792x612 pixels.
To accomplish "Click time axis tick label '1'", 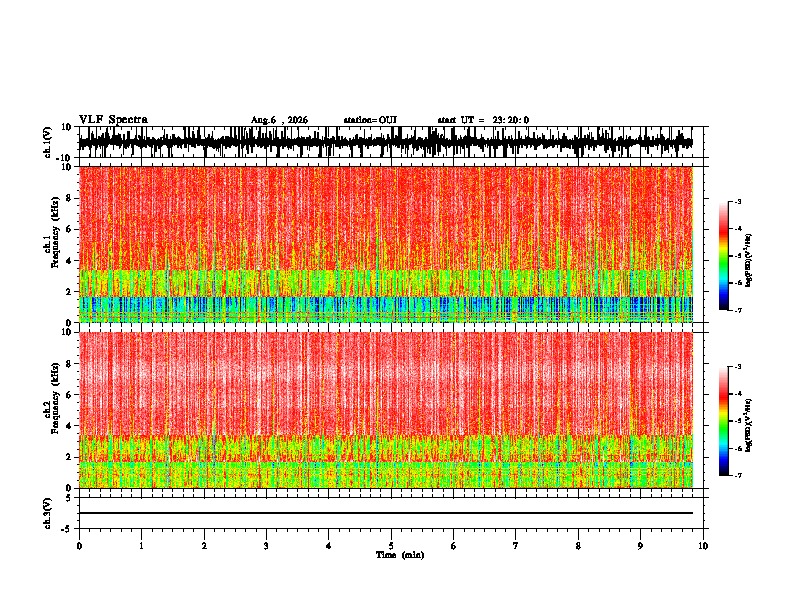I will tap(141, 546).
